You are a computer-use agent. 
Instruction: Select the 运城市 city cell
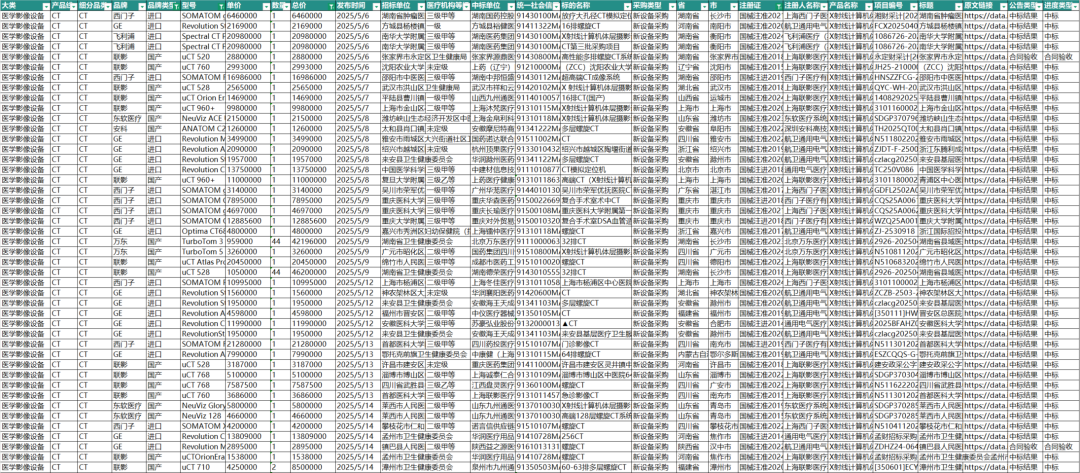click(723, 98)
